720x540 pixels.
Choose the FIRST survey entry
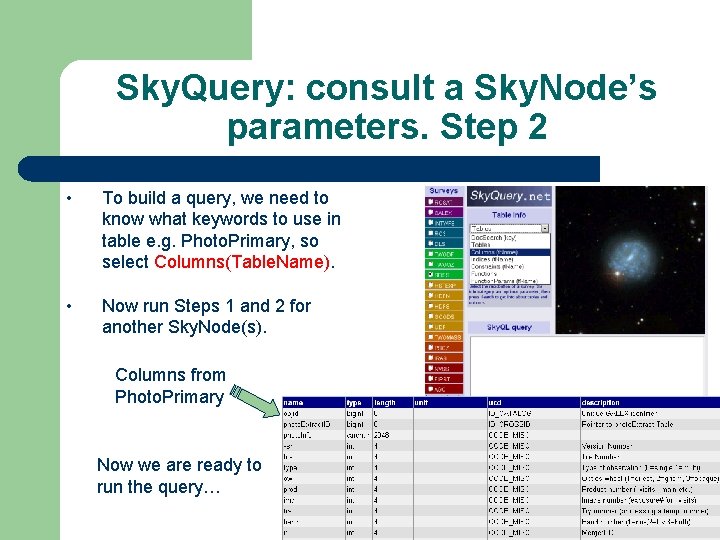(444, 379)
